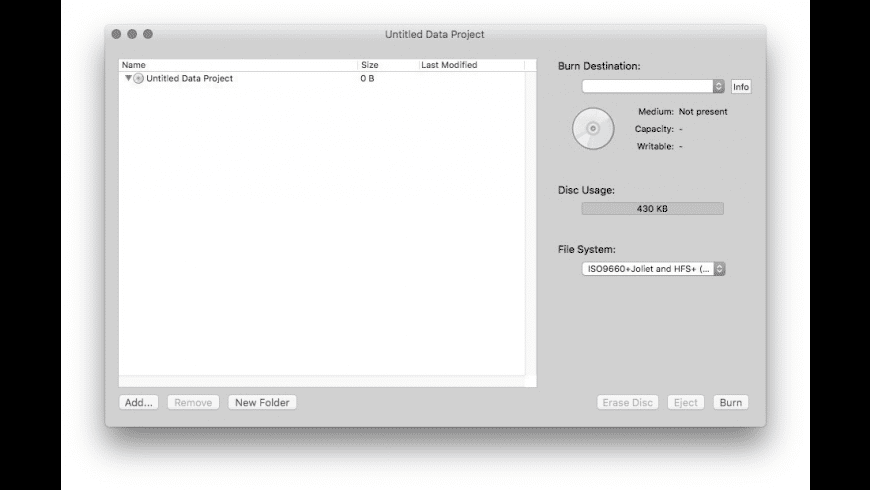Select the Untitled Data Project row text
Image resolution: width=870 pixels, height=490 pixels.
tap(189, 78)
